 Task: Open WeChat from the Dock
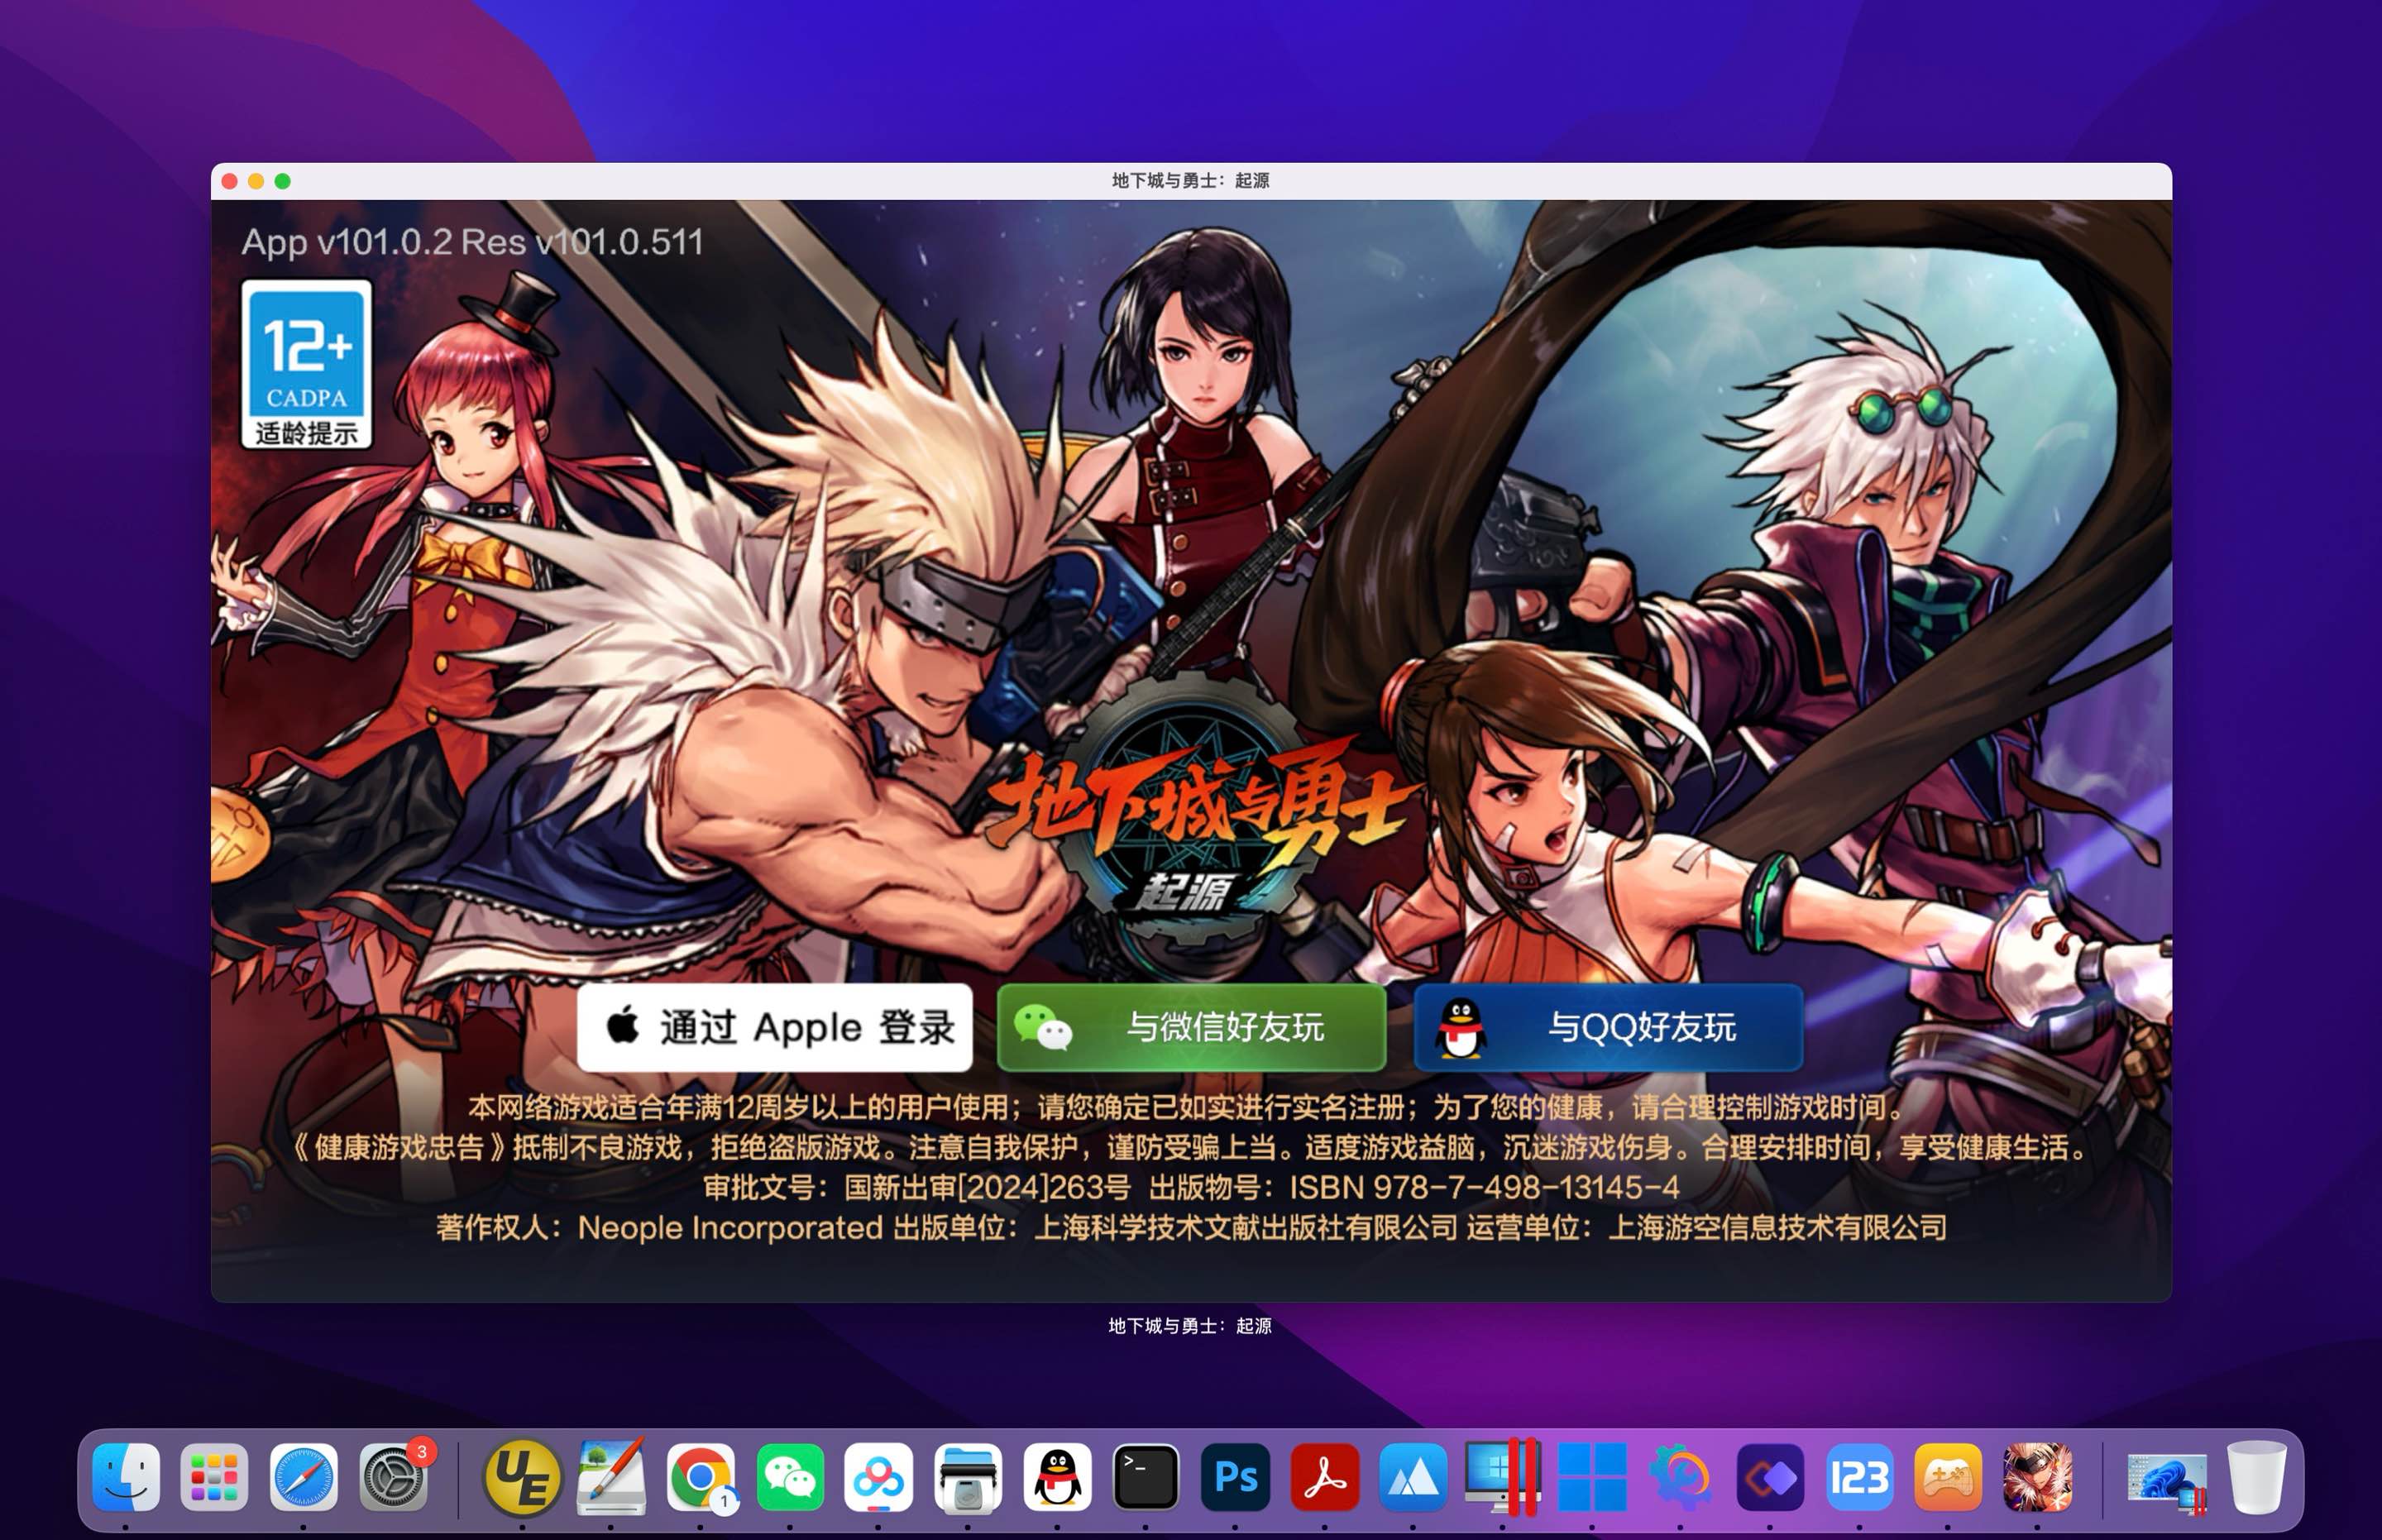[790, 1477]
